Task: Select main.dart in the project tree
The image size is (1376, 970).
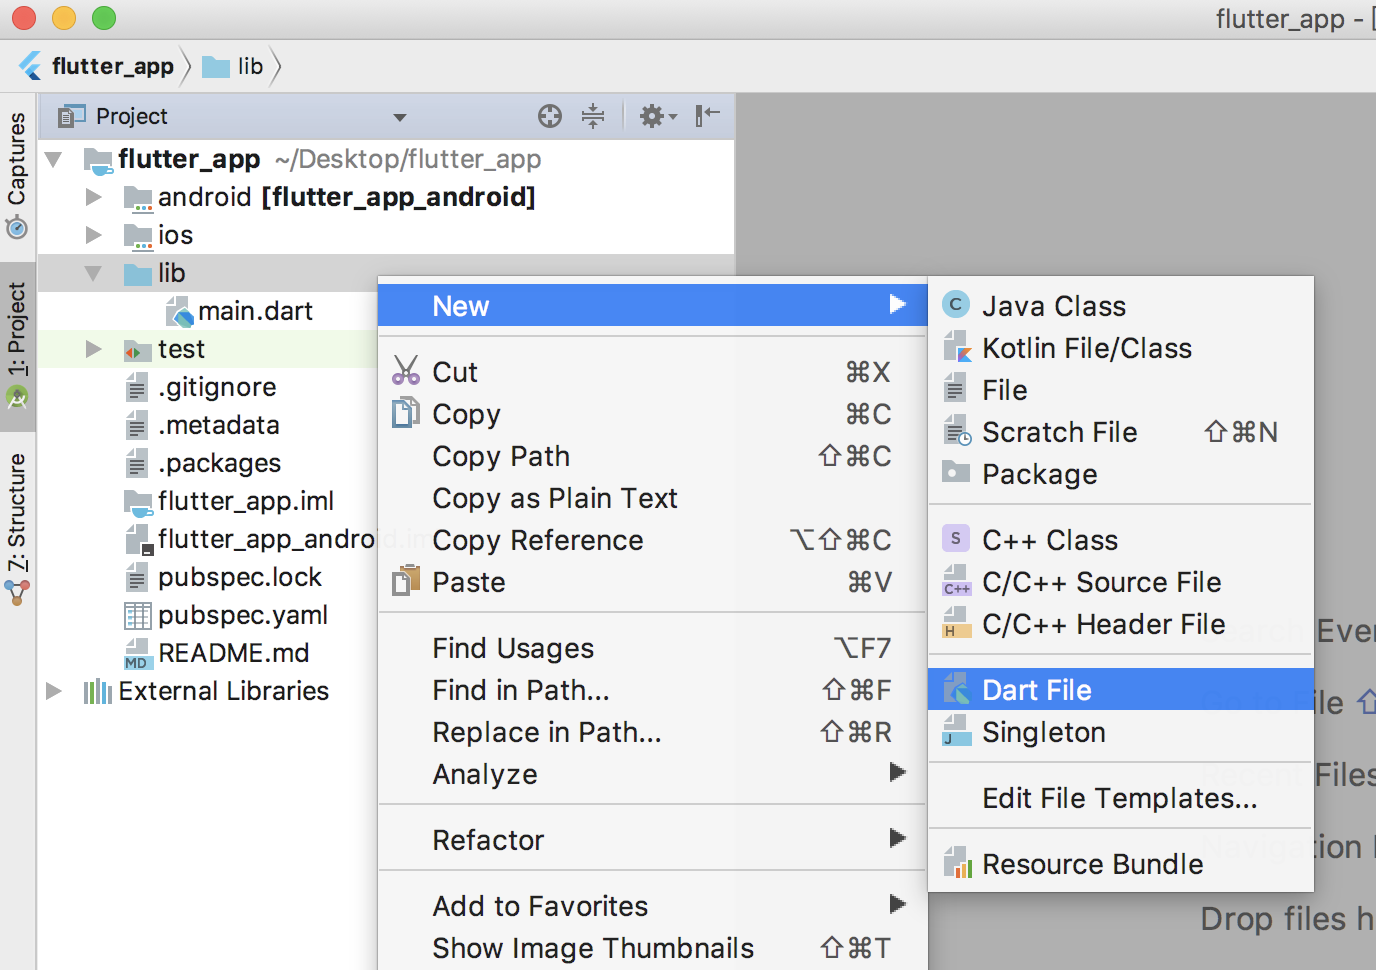Action: click(x=255, y=311)
